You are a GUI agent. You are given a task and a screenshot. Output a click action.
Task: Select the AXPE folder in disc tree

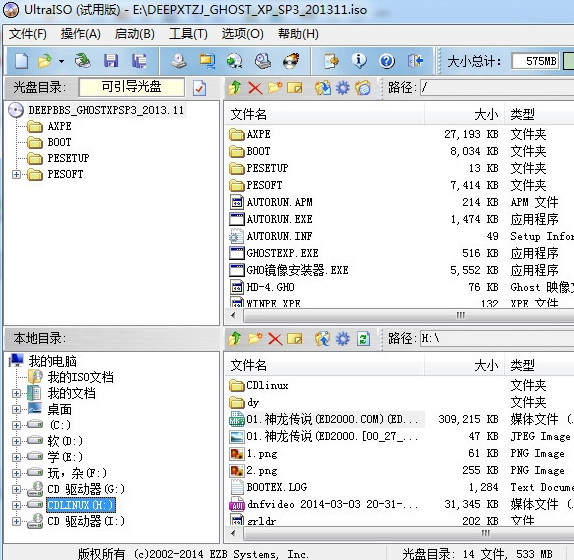tap(59, 126)
